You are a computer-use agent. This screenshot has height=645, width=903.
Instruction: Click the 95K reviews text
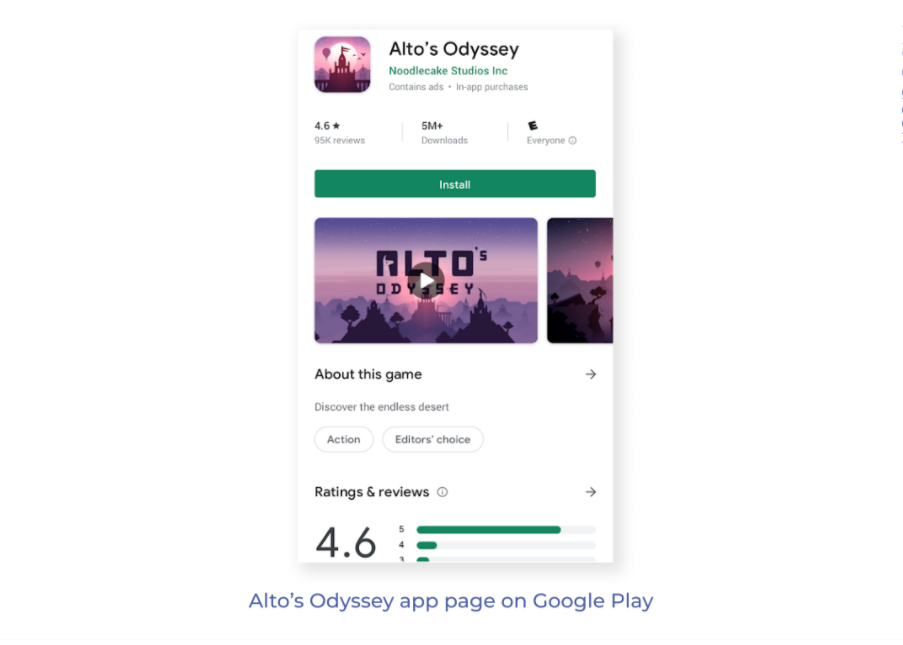coord(339,141)
